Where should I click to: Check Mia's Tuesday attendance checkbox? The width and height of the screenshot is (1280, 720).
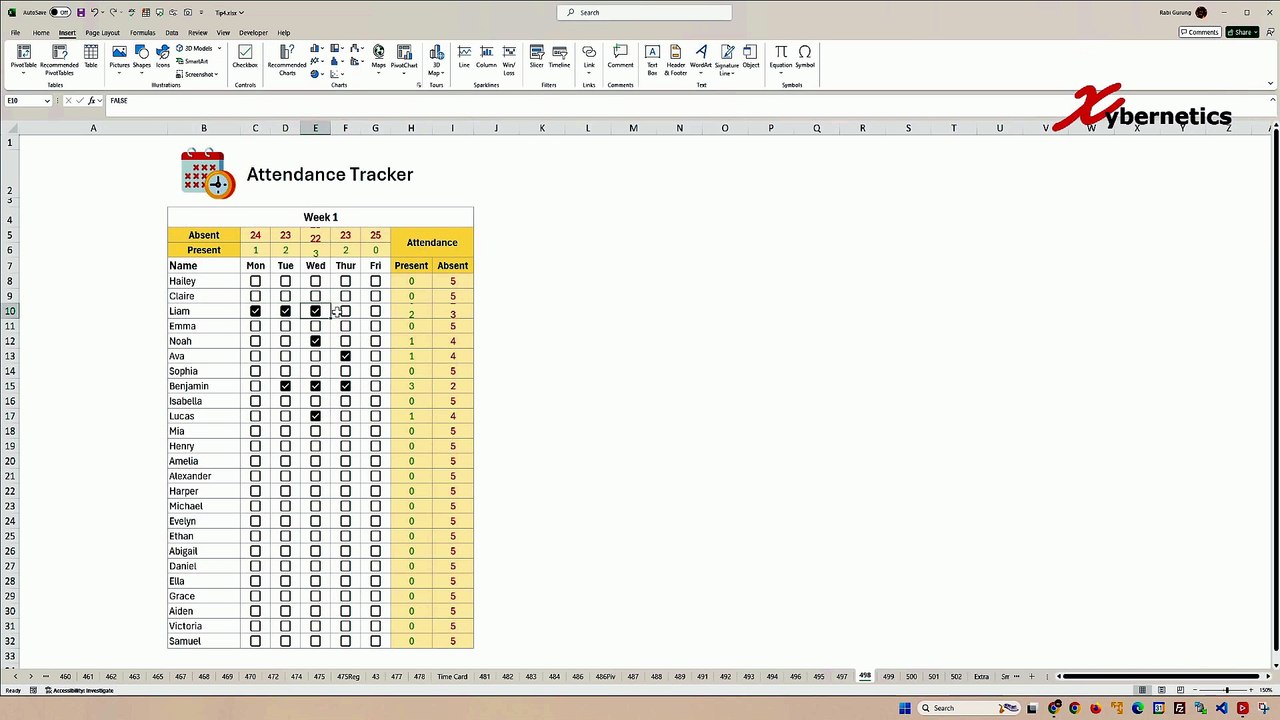(x=285, y=431)
